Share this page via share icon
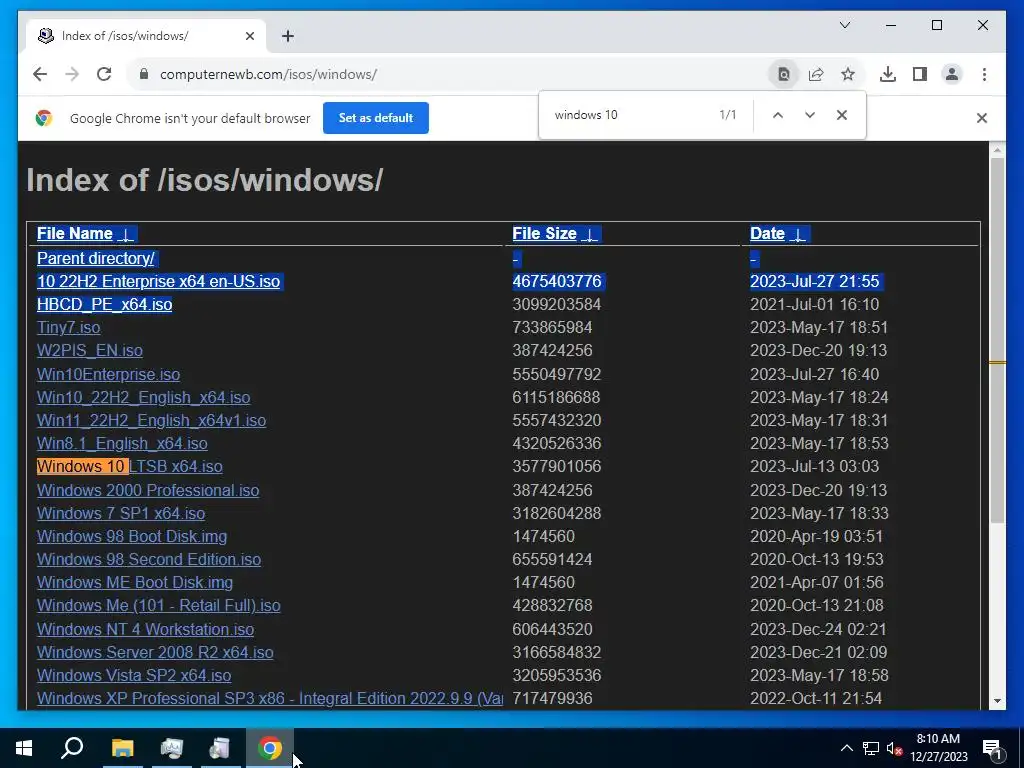 click(816, 74)
